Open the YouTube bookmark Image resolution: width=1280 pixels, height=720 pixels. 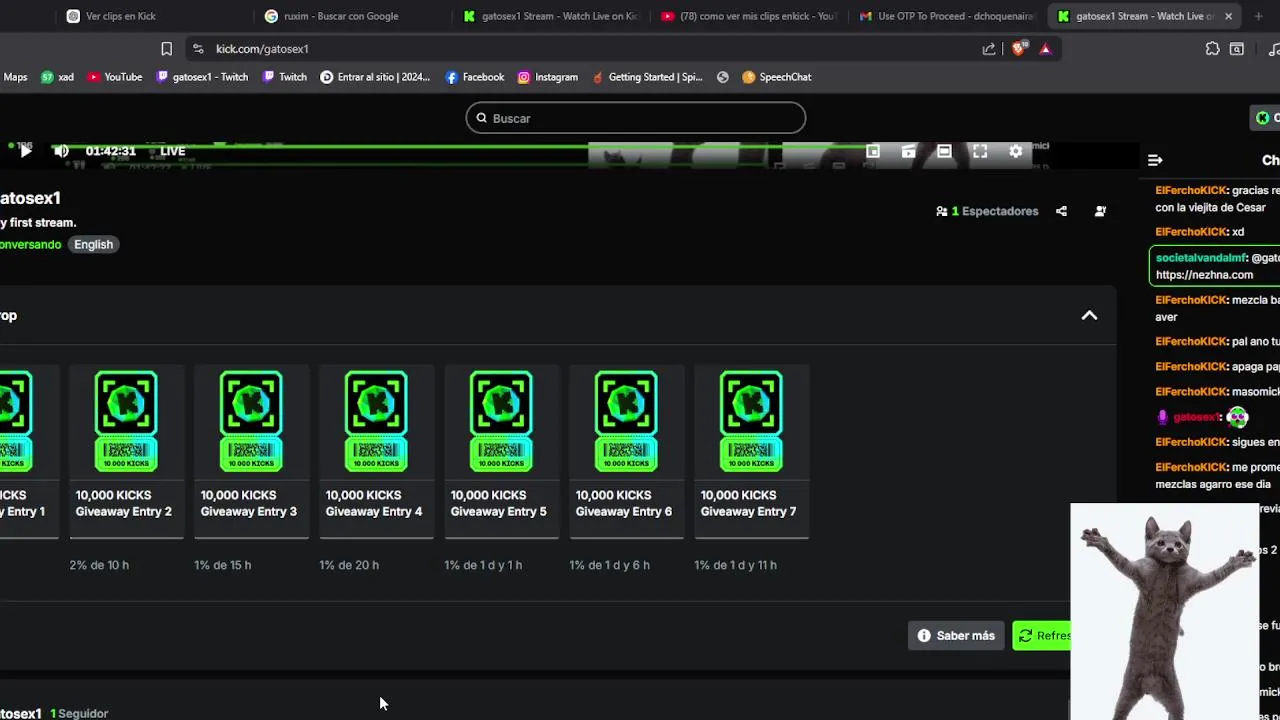click(114, 77)
